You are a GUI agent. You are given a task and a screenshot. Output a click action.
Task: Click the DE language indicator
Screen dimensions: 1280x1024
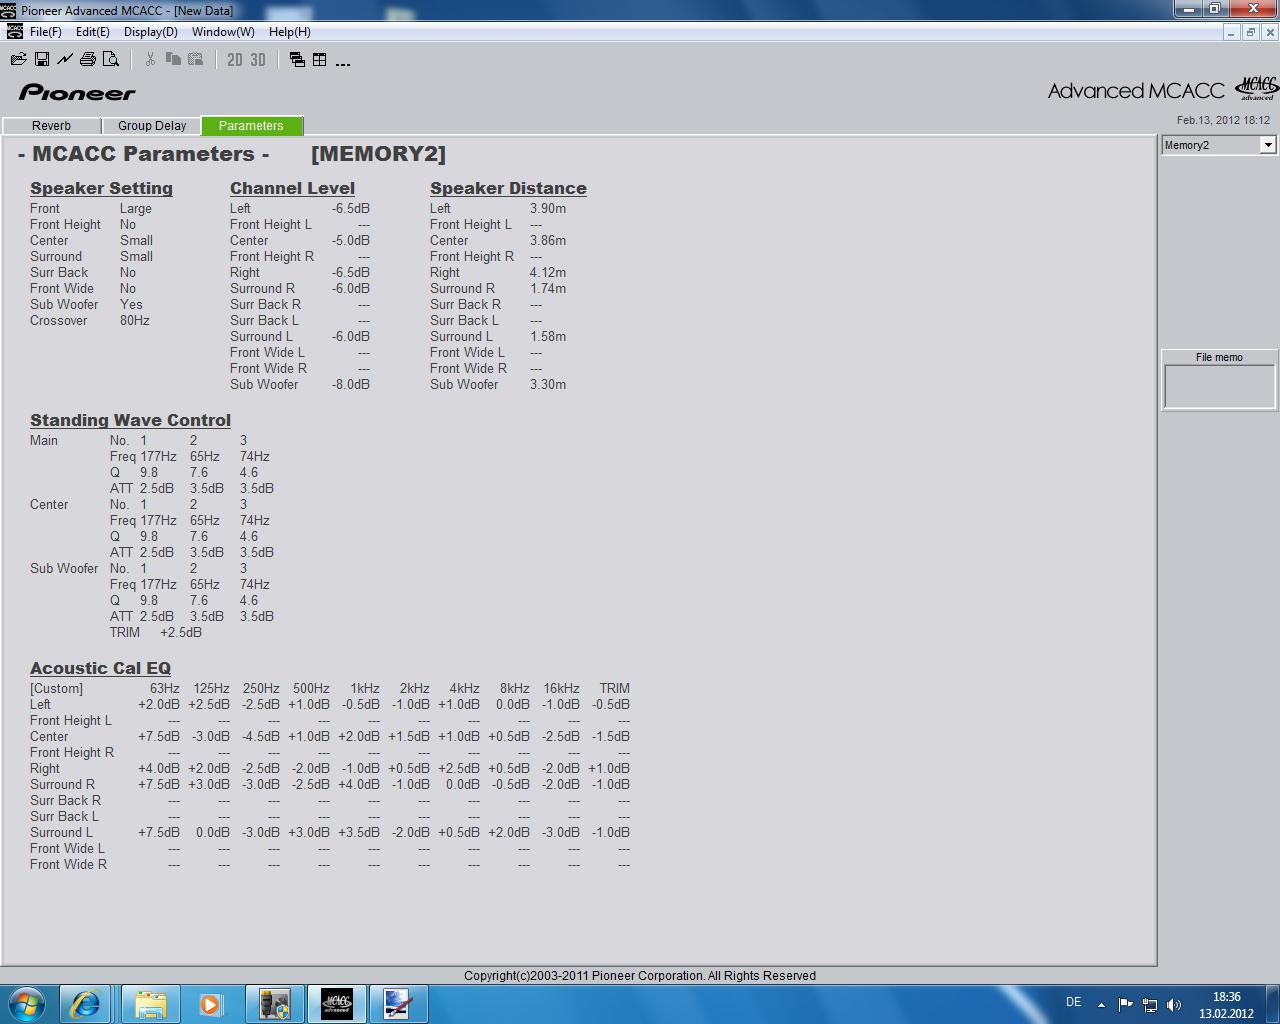pyautogui.click(x=1073, y=1002)
